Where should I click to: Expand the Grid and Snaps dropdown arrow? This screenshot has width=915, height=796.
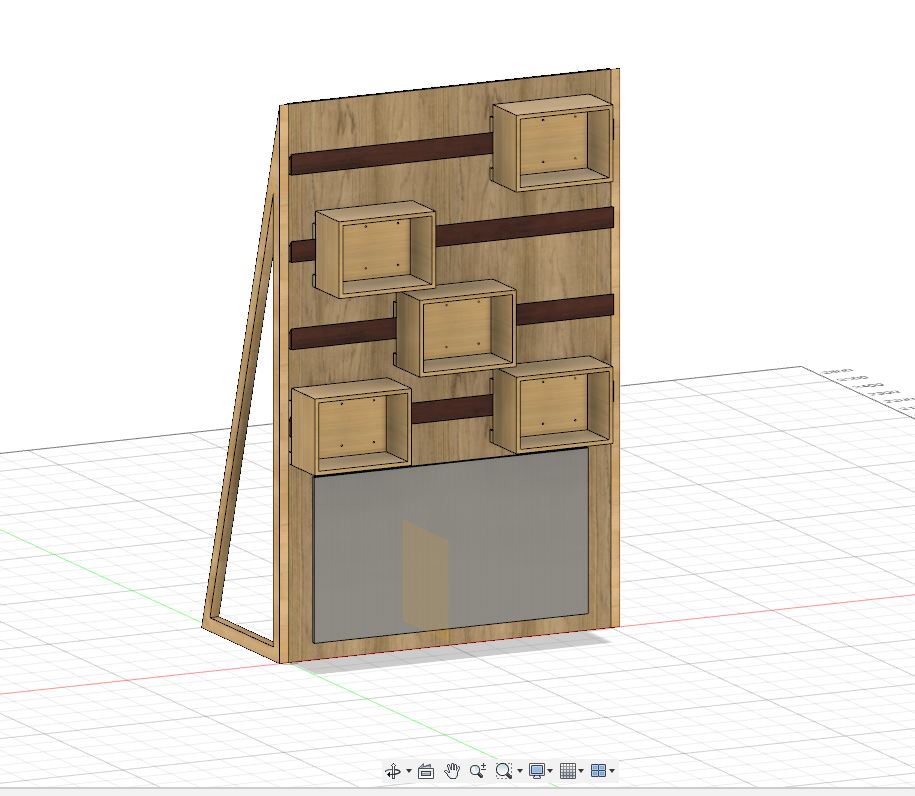tap(581, 771)
